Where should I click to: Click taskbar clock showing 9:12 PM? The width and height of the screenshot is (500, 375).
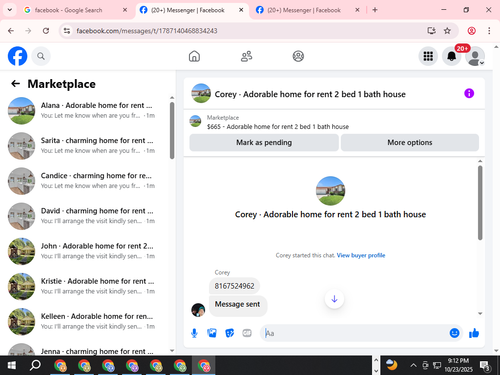[458, 365]
